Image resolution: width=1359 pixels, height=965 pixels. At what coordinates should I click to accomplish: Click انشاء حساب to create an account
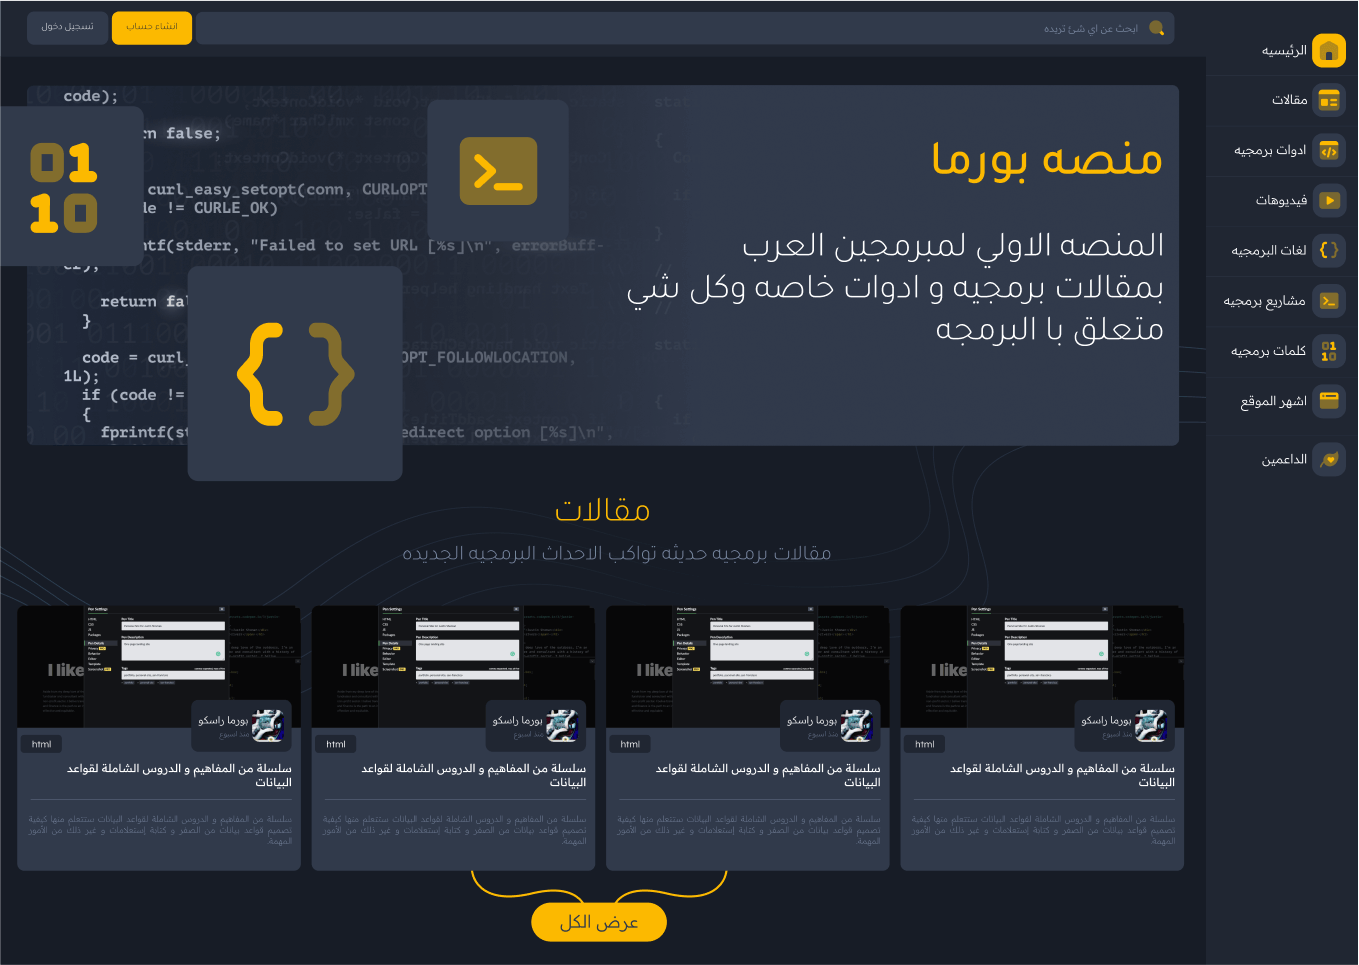point(151,28)
